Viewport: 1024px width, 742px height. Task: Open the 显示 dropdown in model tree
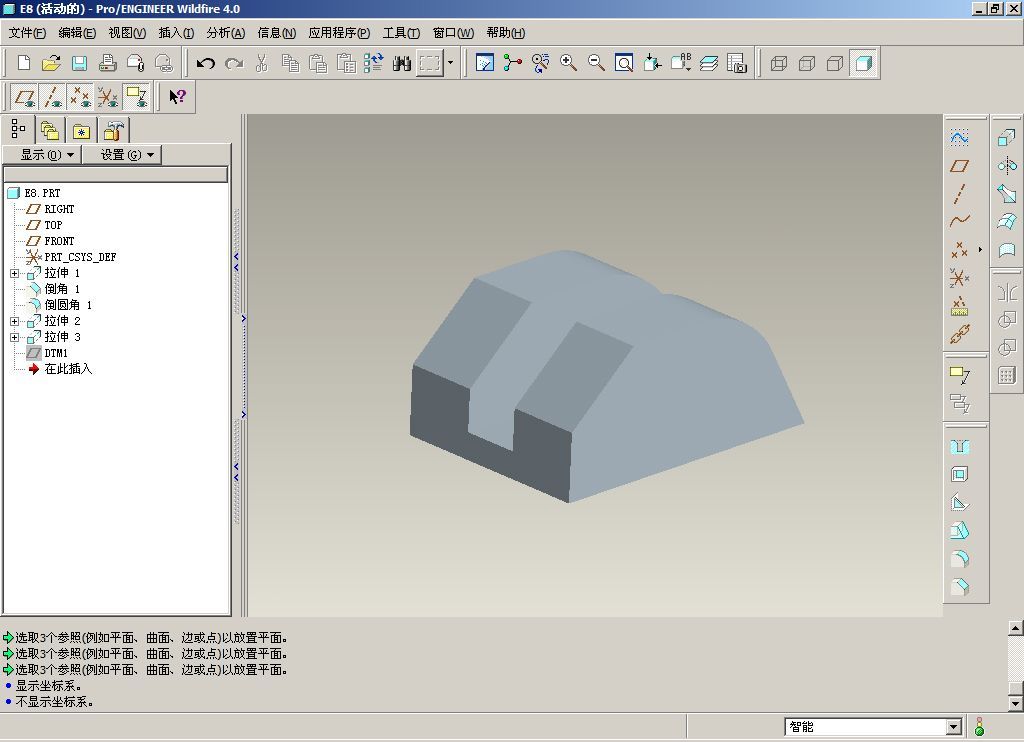[42, 155]
